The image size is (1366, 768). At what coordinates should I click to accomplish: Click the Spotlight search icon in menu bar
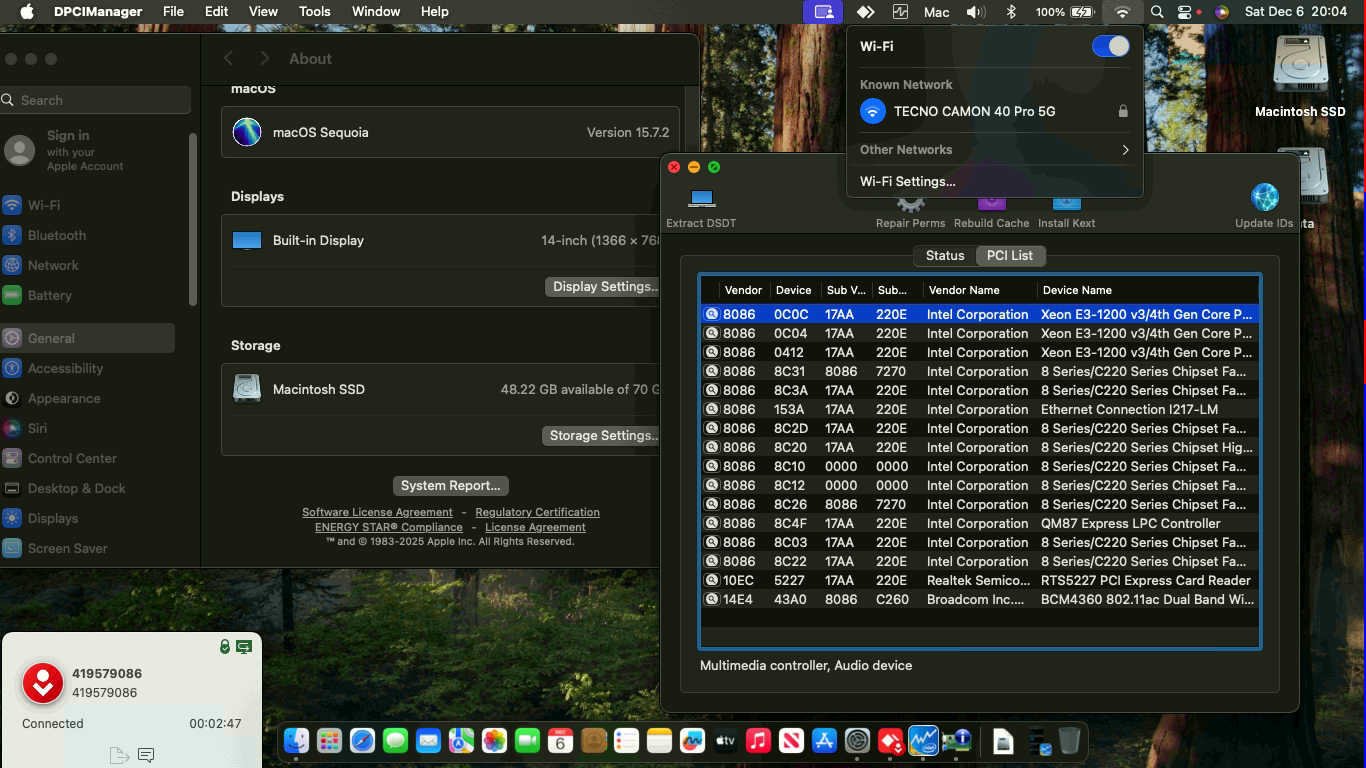point(1157,12)
